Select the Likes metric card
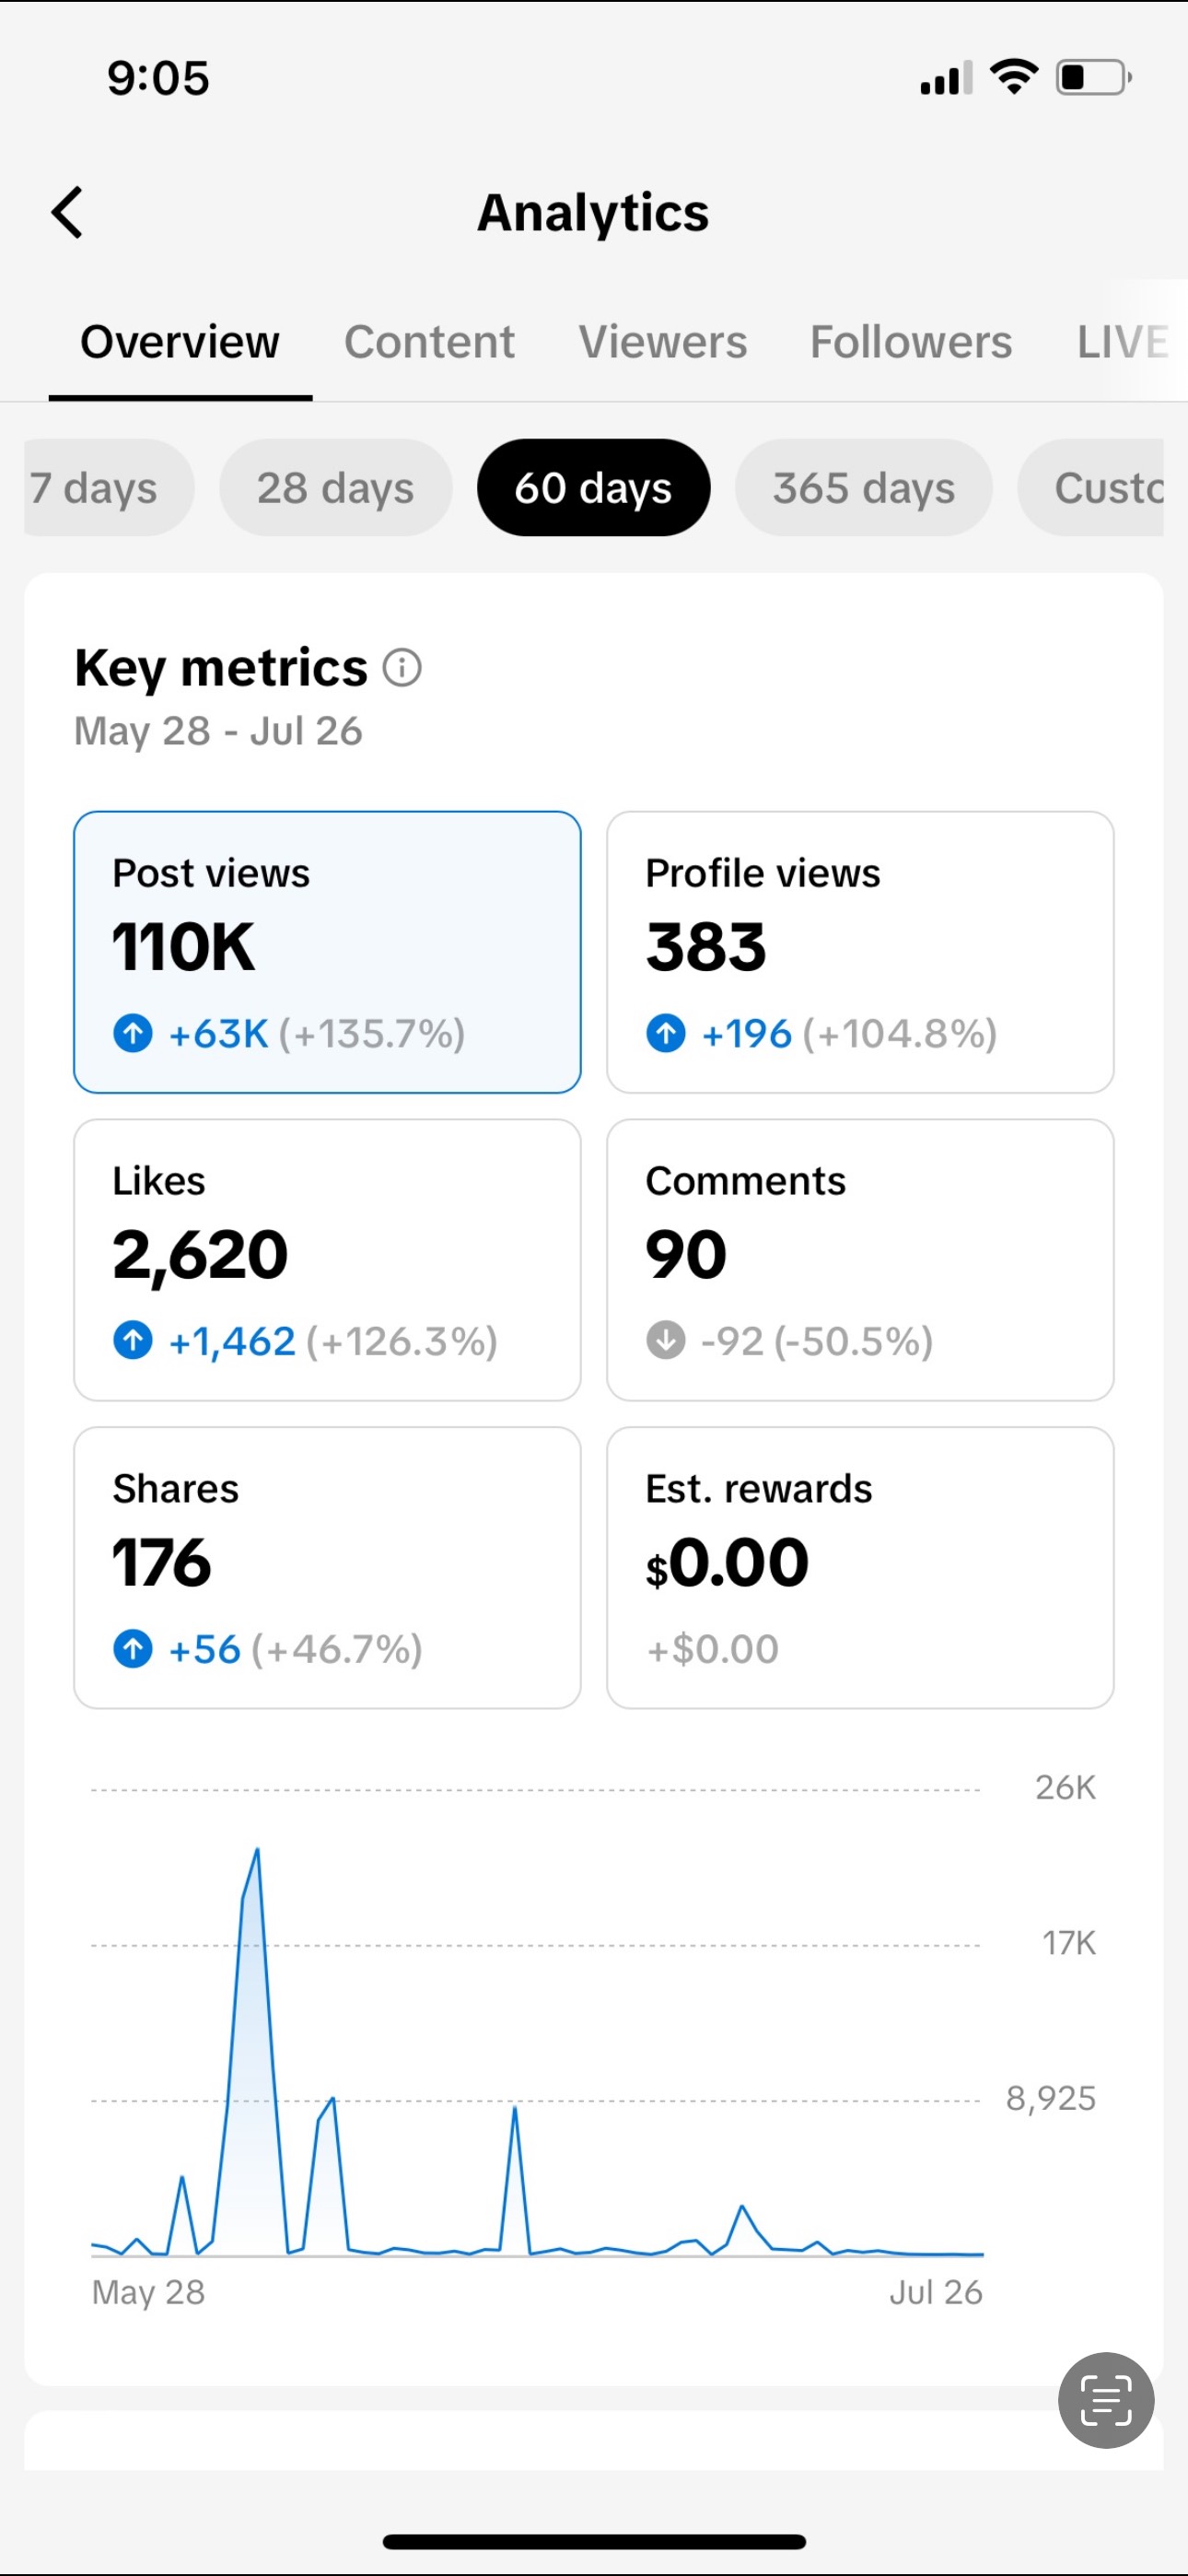Screen dimensions: 1188x2576 (x=327, y=1259)
